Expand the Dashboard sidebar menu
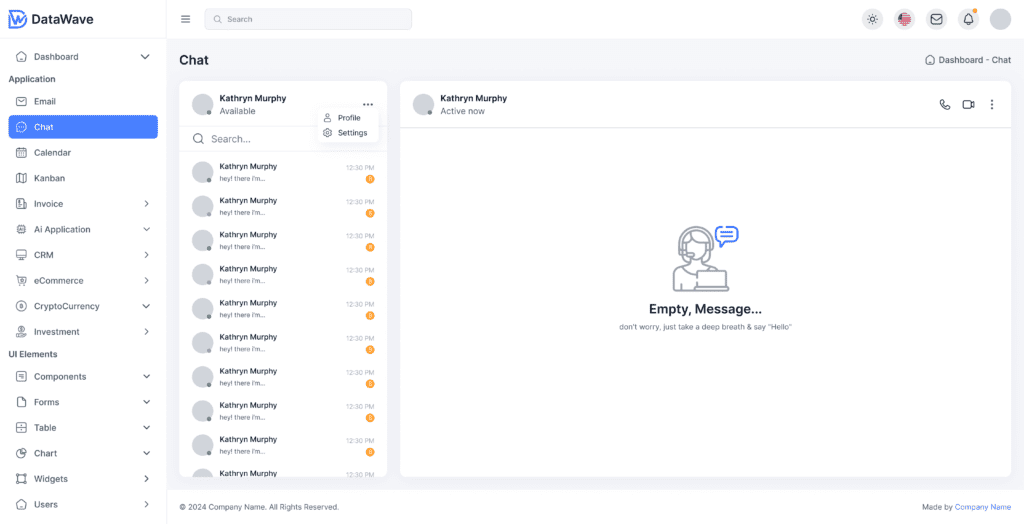 click(83, 57)
